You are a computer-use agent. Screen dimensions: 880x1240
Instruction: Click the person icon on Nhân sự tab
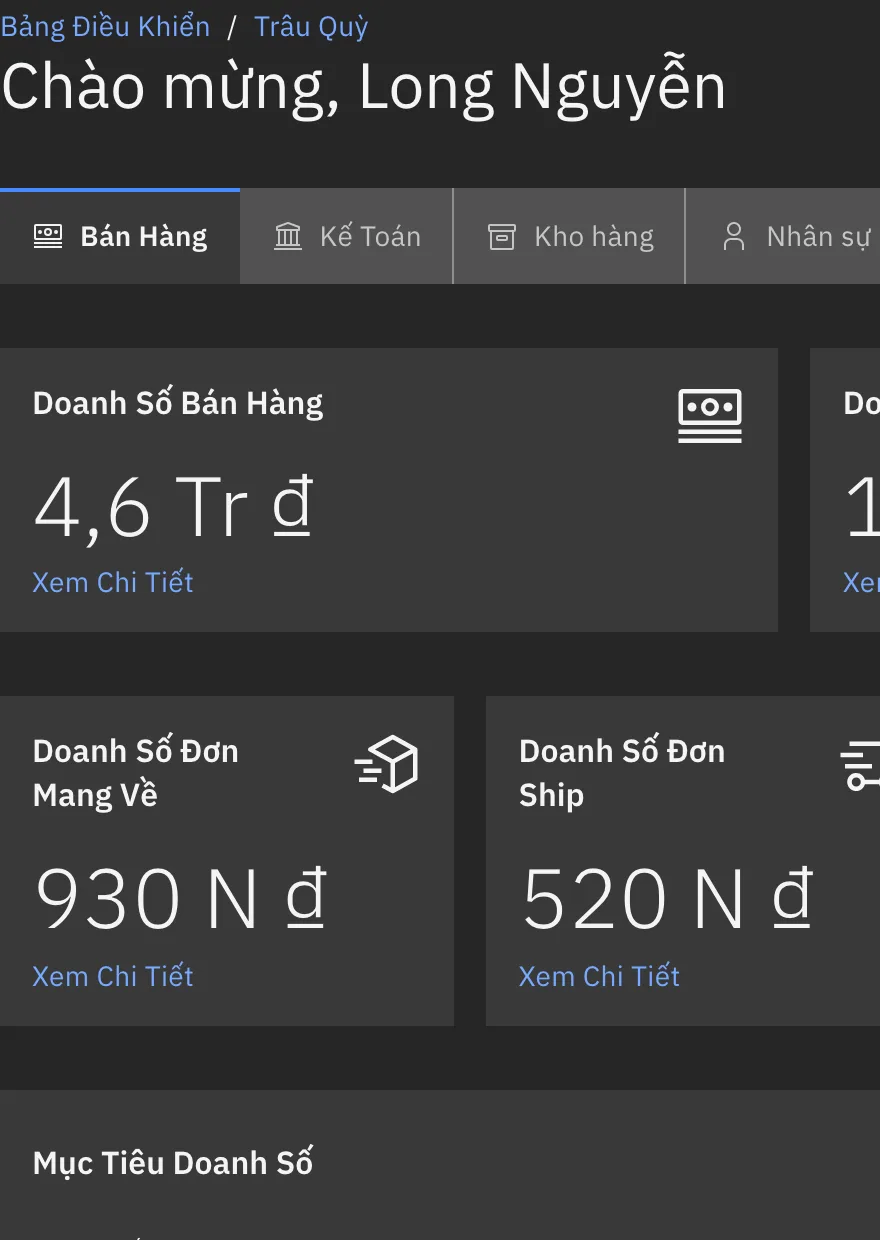(x=734, y=236)
